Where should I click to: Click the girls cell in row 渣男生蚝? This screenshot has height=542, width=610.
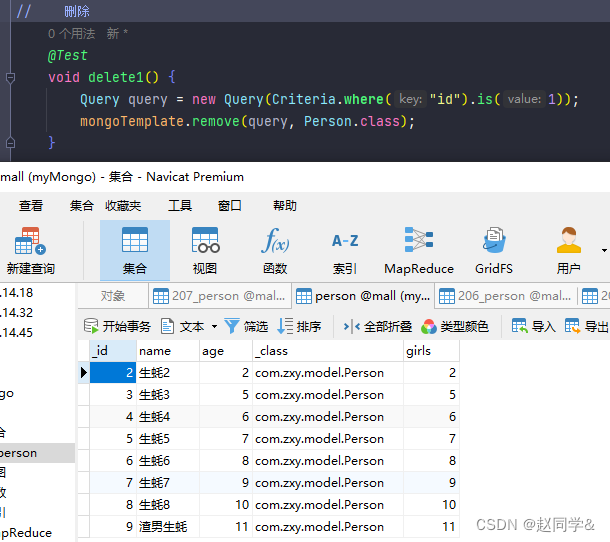tap(431, 527)
